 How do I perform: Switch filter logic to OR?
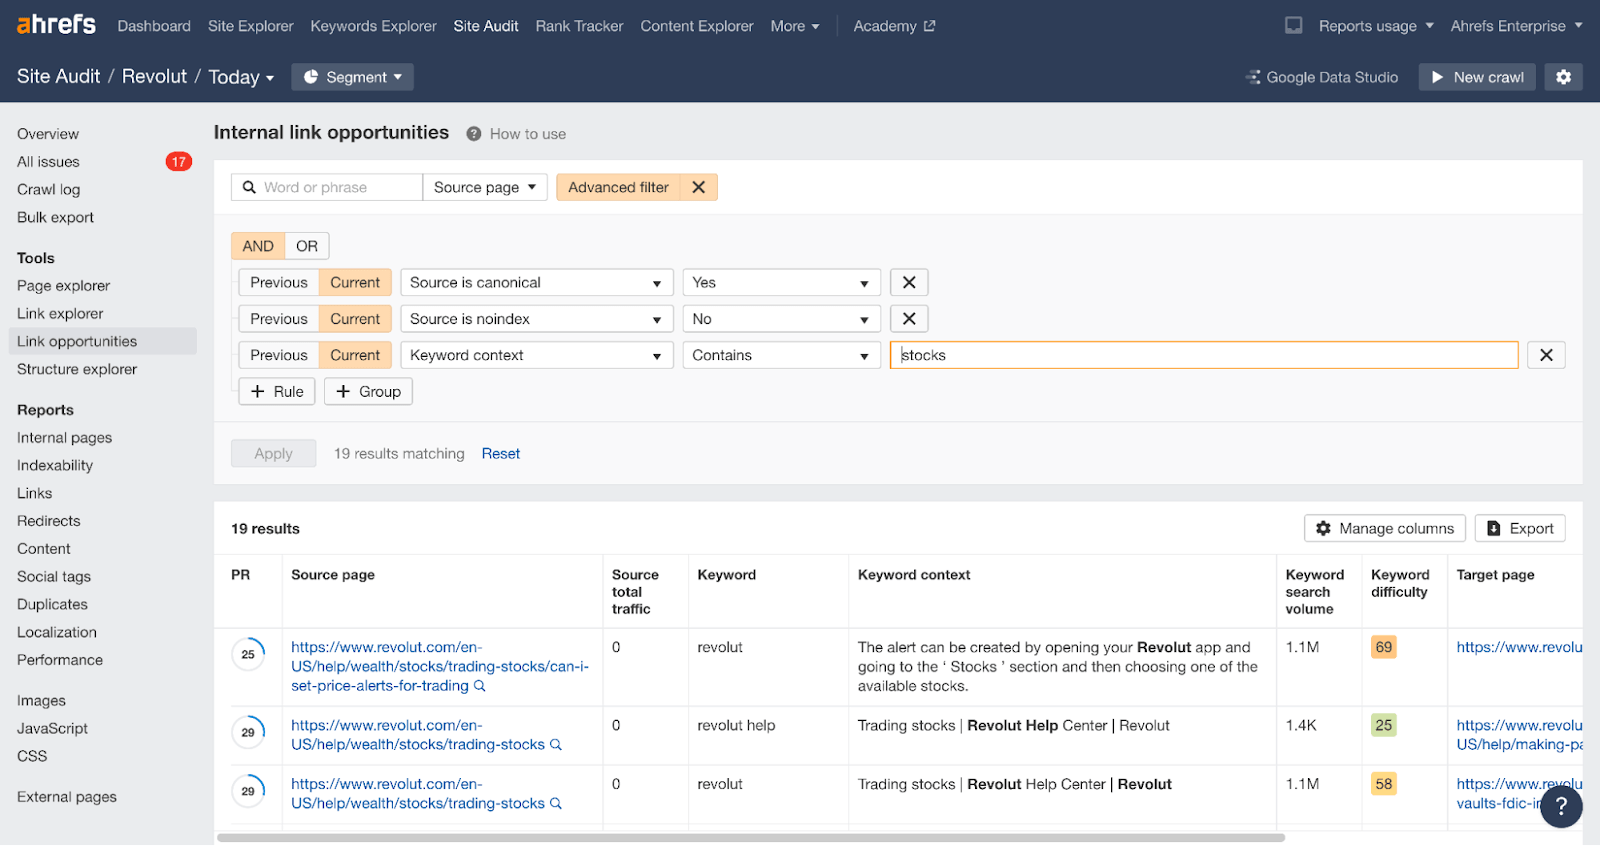coord(307,246)
